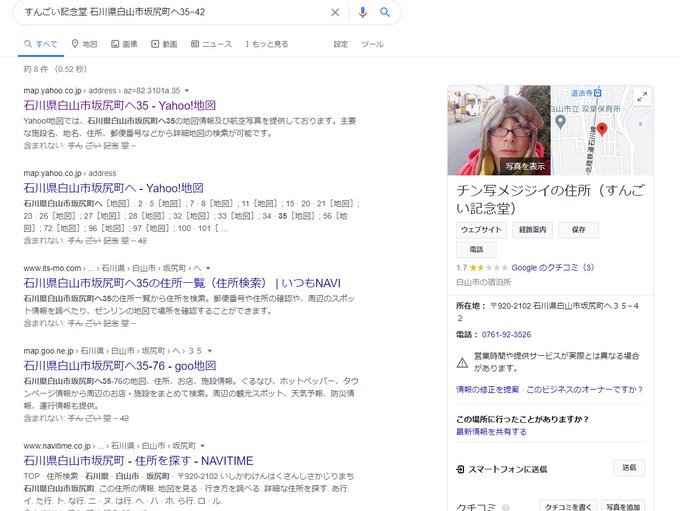Screen dimensions: 680x511
Task: Click the 1.7 star rating stars
Action: click(x=488, y=268)
